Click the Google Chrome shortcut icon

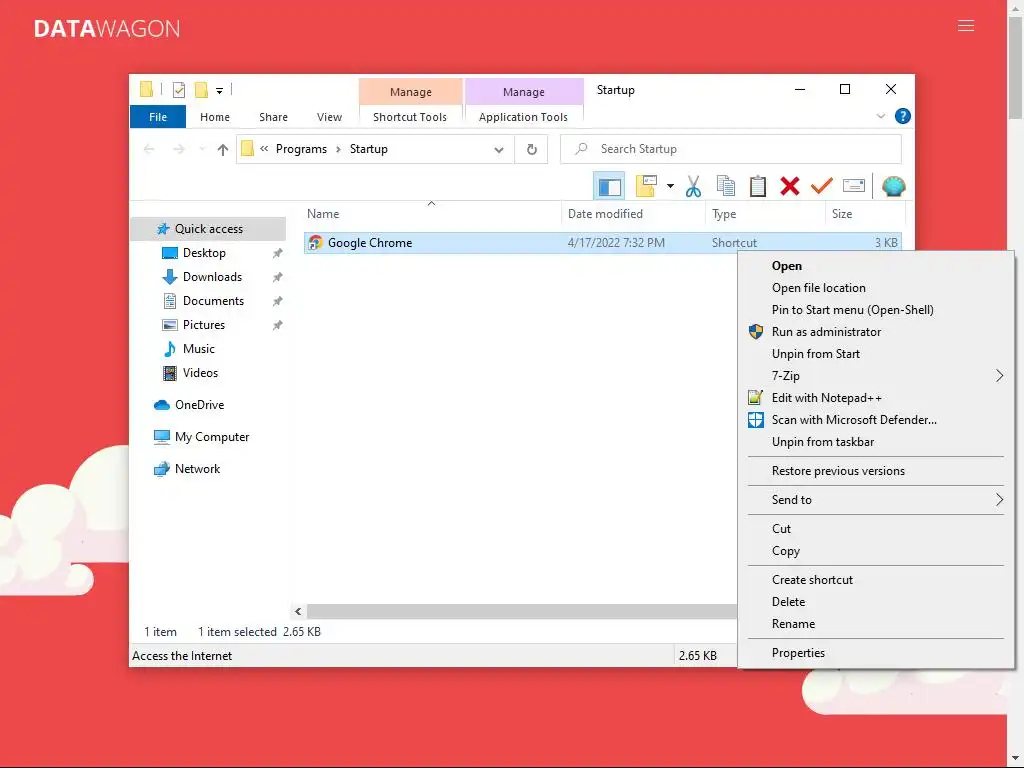(315, 243)
